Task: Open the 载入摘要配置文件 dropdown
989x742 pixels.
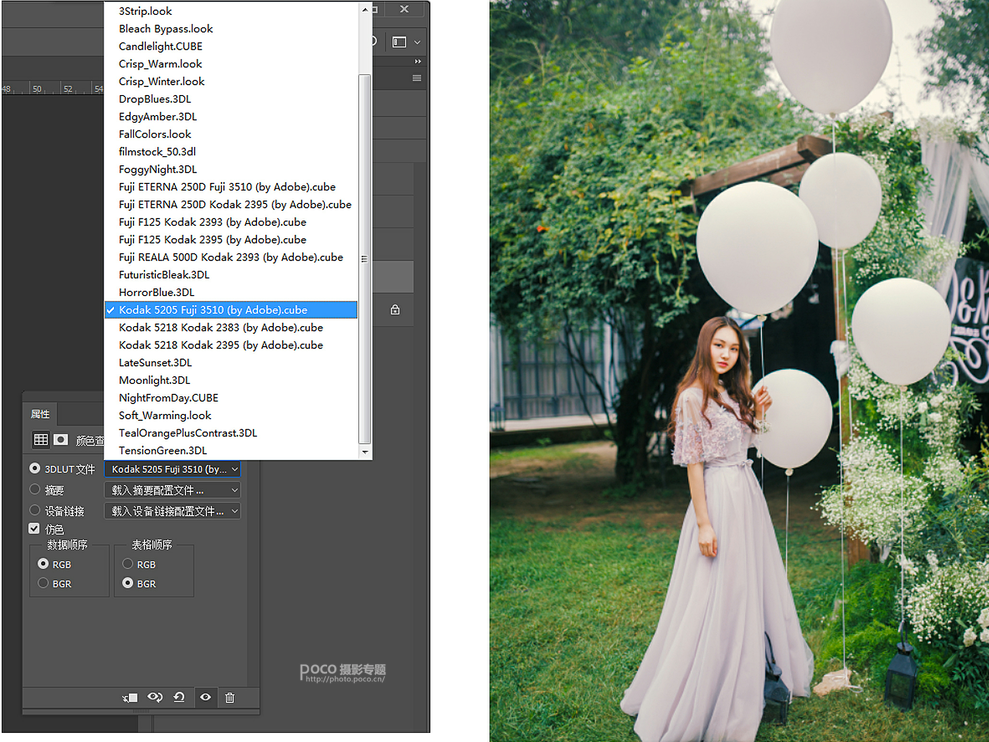Action: (173, 490)
